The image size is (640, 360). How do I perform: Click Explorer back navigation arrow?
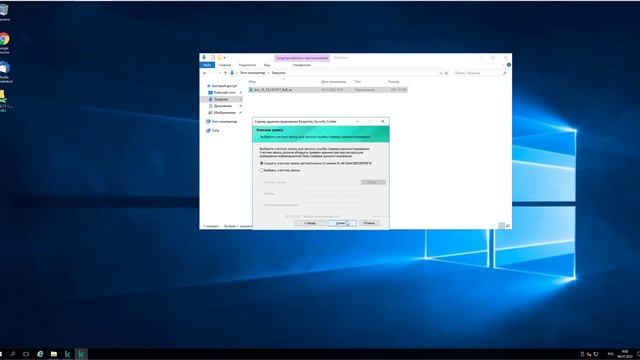(205, 73)
